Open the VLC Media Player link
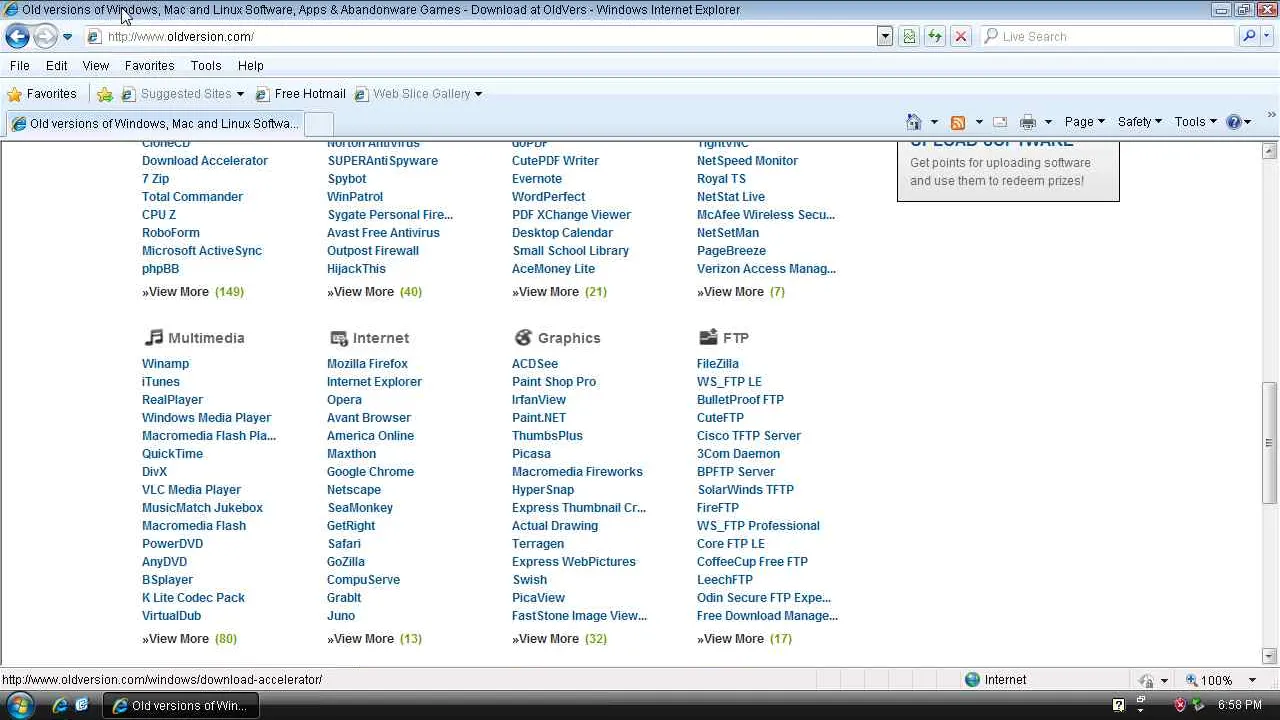Image resolution: width=1280 pixels, height=720 pixels. click(x=191, y=490)
